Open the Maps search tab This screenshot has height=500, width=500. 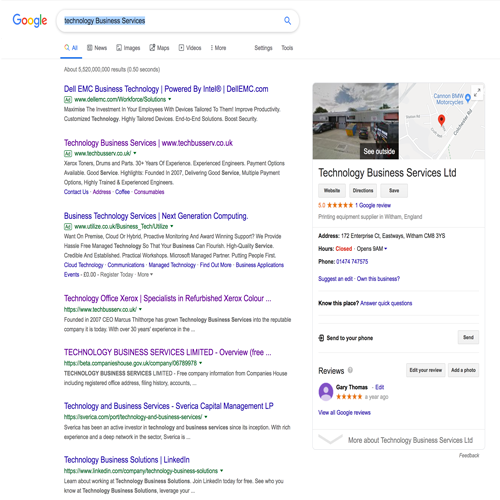click(x=159, y=48)
